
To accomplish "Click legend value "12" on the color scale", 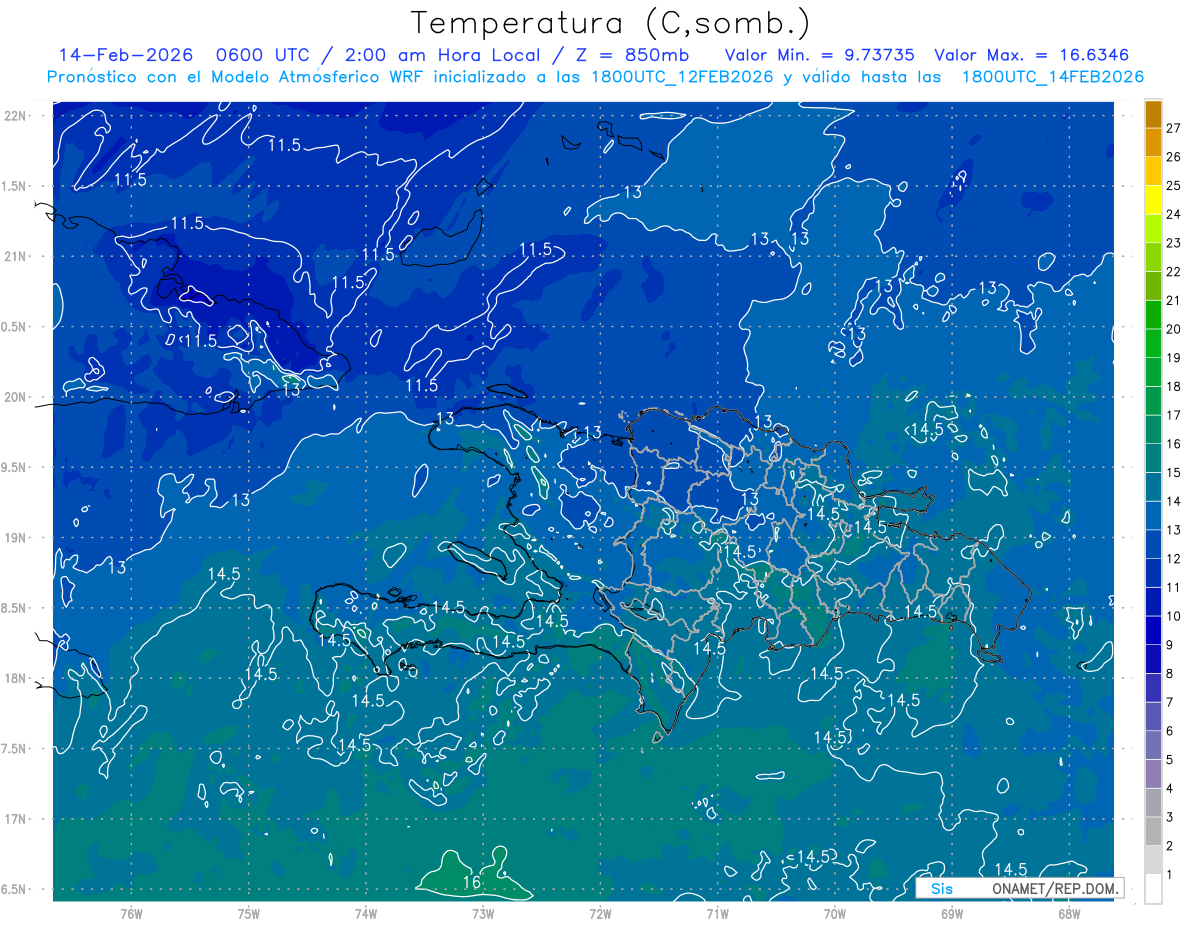I will pyautogui.click(x=1173, y=558).
